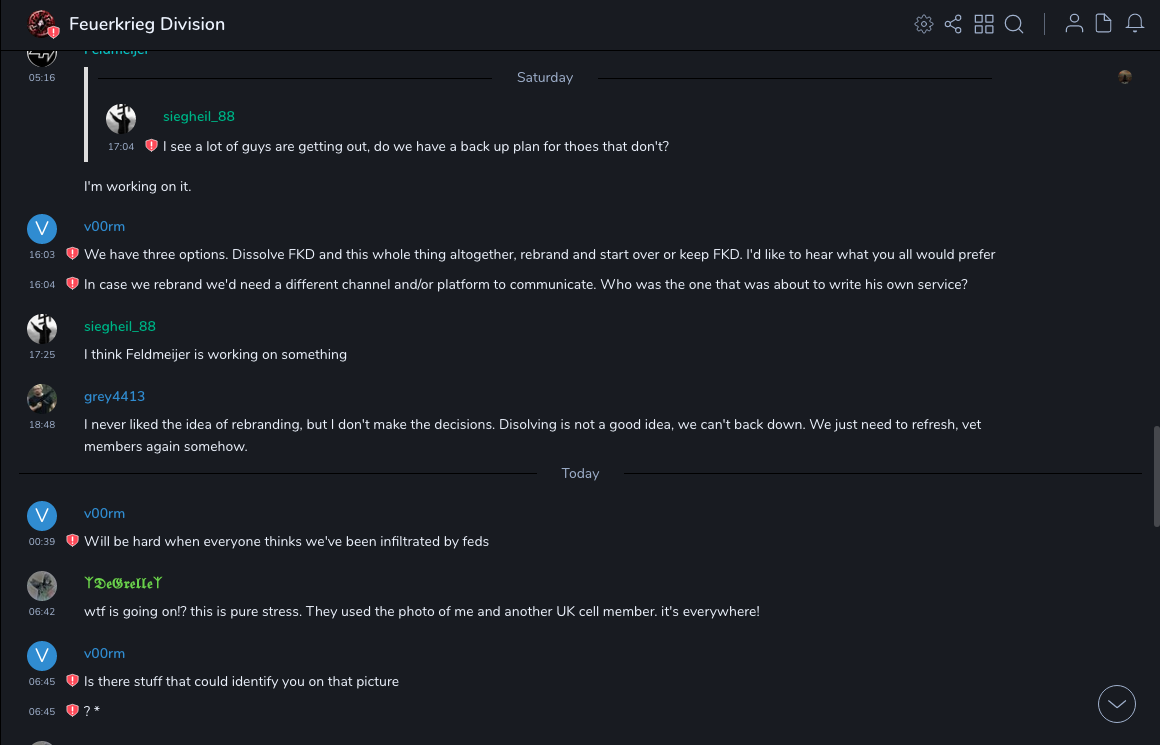
Task: Click the red shield icon in the quoted 17:04 message
Action: pyautogui.click(x=151, y=146)
